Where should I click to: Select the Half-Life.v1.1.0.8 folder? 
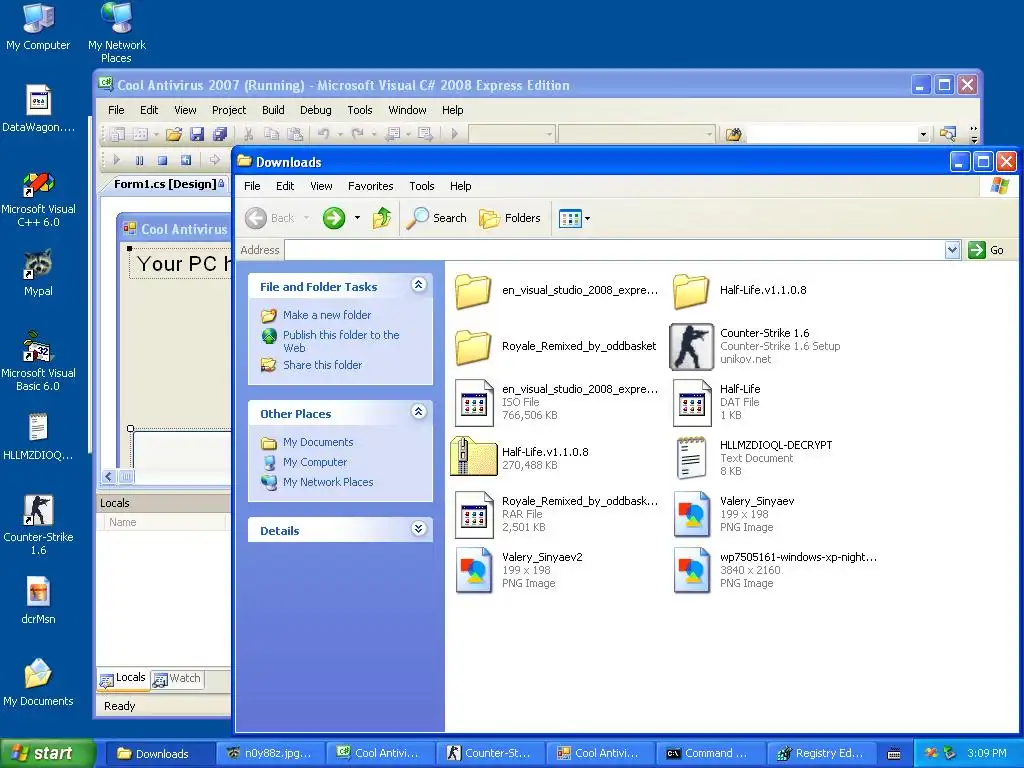coord(741,290)
